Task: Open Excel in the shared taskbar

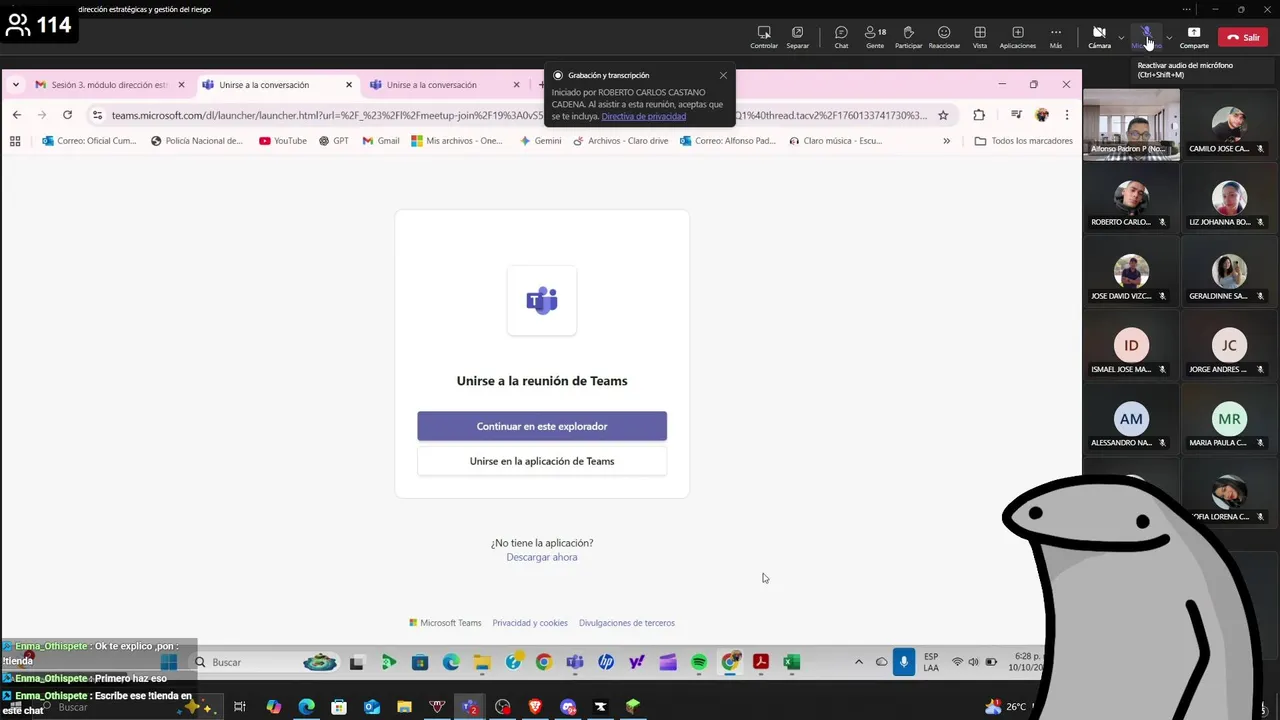Action: pos(791,662)
